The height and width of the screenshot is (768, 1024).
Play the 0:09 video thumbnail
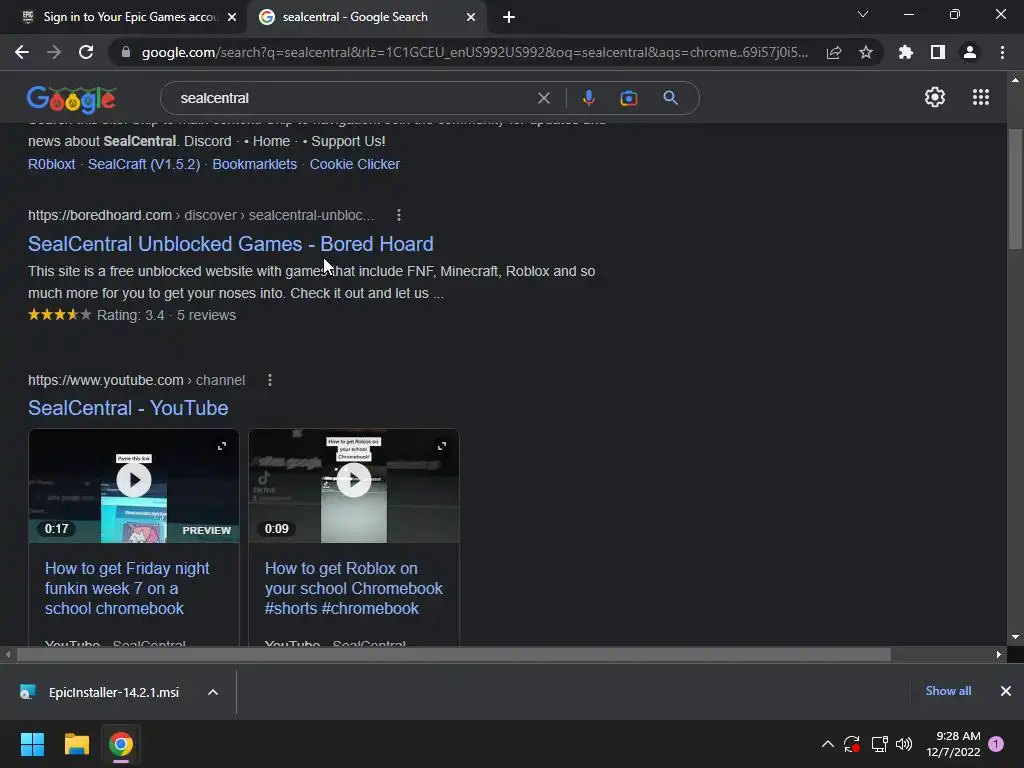354,481
